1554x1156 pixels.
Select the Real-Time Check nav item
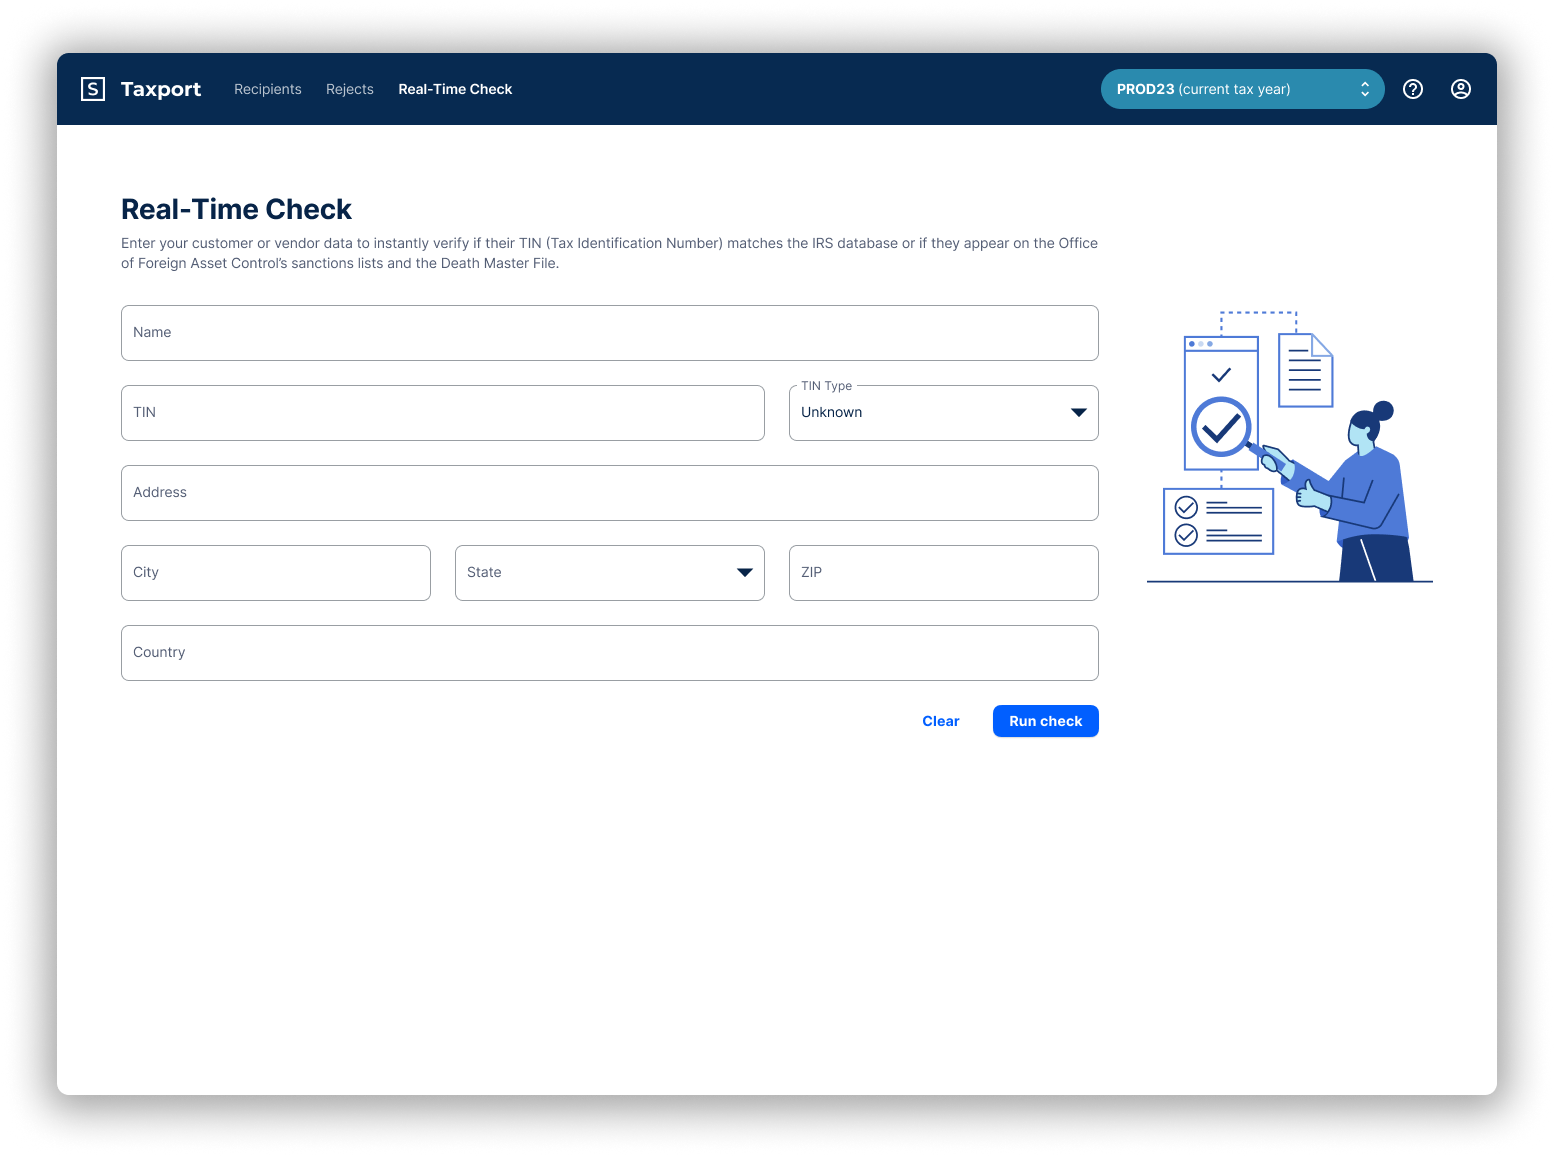point(455,89)
